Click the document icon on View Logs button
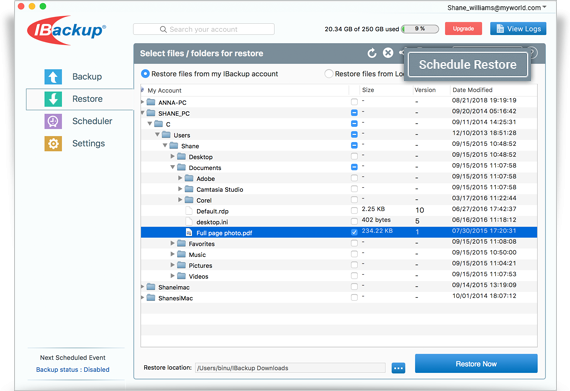Viewport: 570px width, 391px height. click(x=500, y=29)
